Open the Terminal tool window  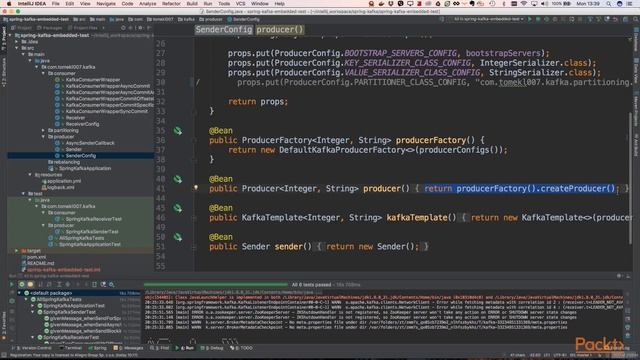point(70,348)
